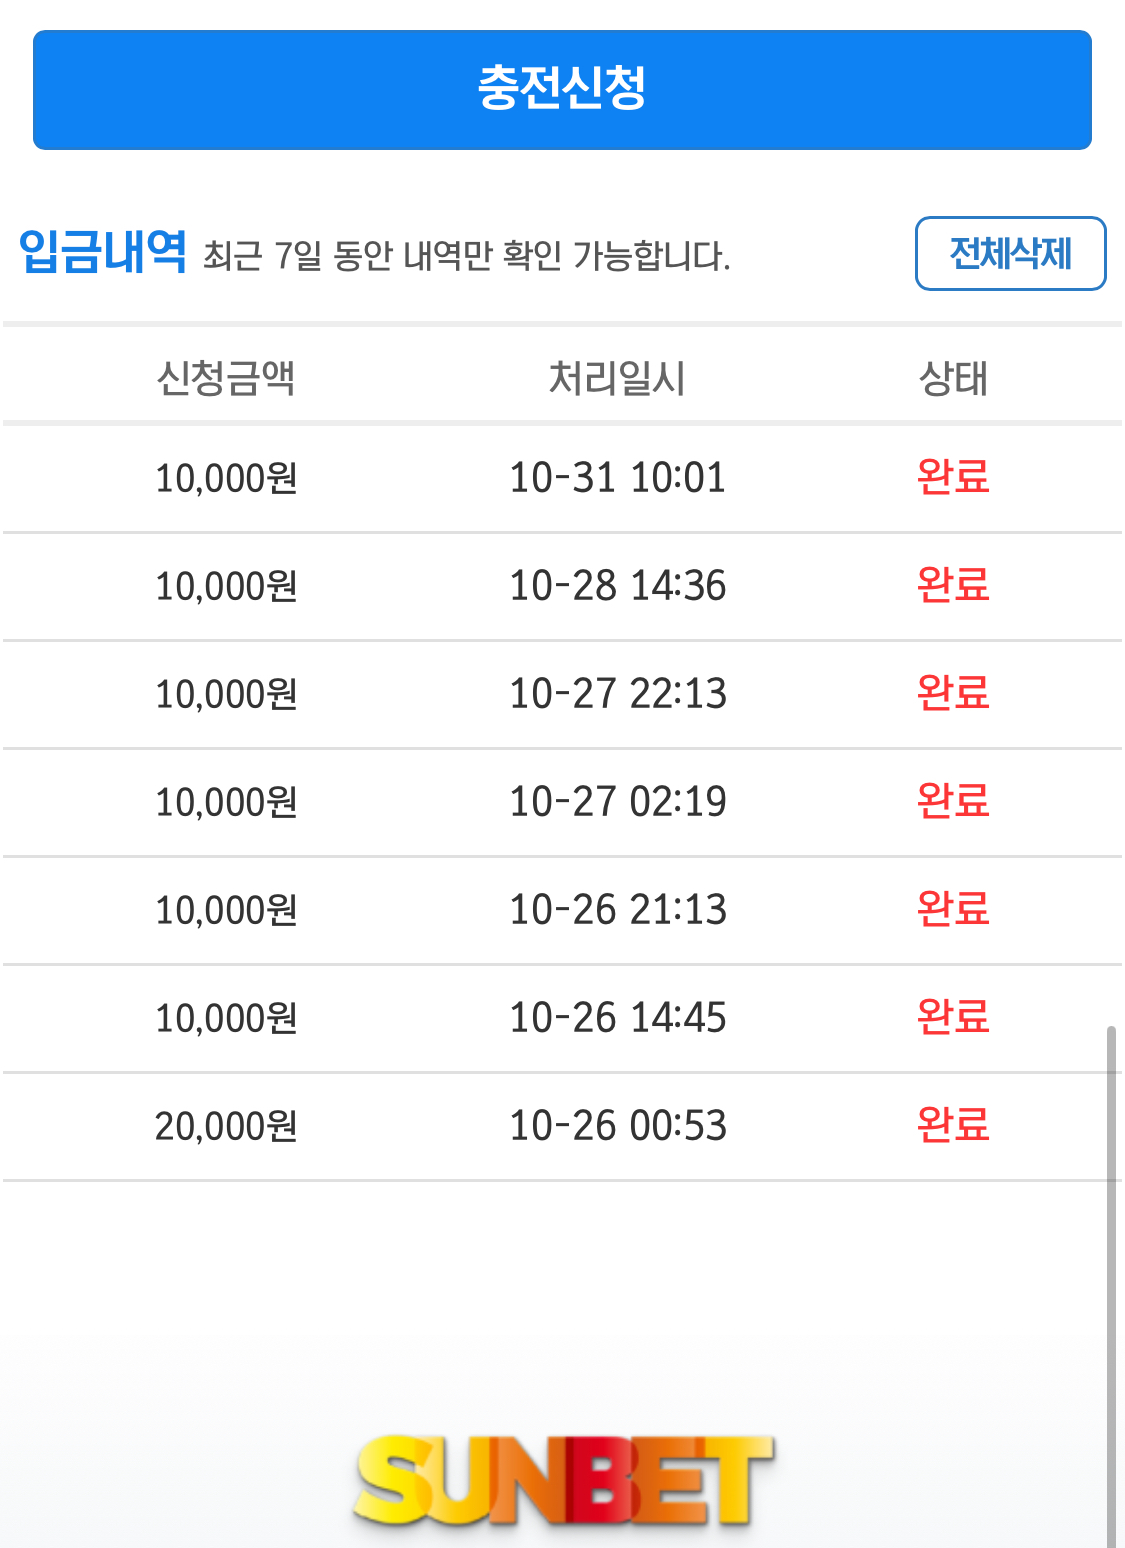The image size is (1125, 1548).
Task: Select the 10-31 10:01 deposit row
Action: (617, 478)
